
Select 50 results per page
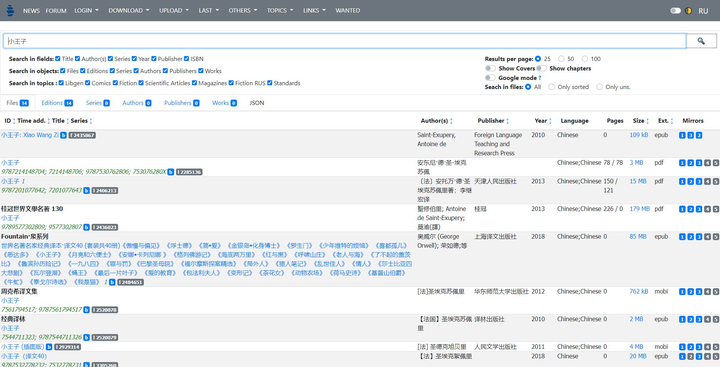pyautogui.click(x=561, y=59)
